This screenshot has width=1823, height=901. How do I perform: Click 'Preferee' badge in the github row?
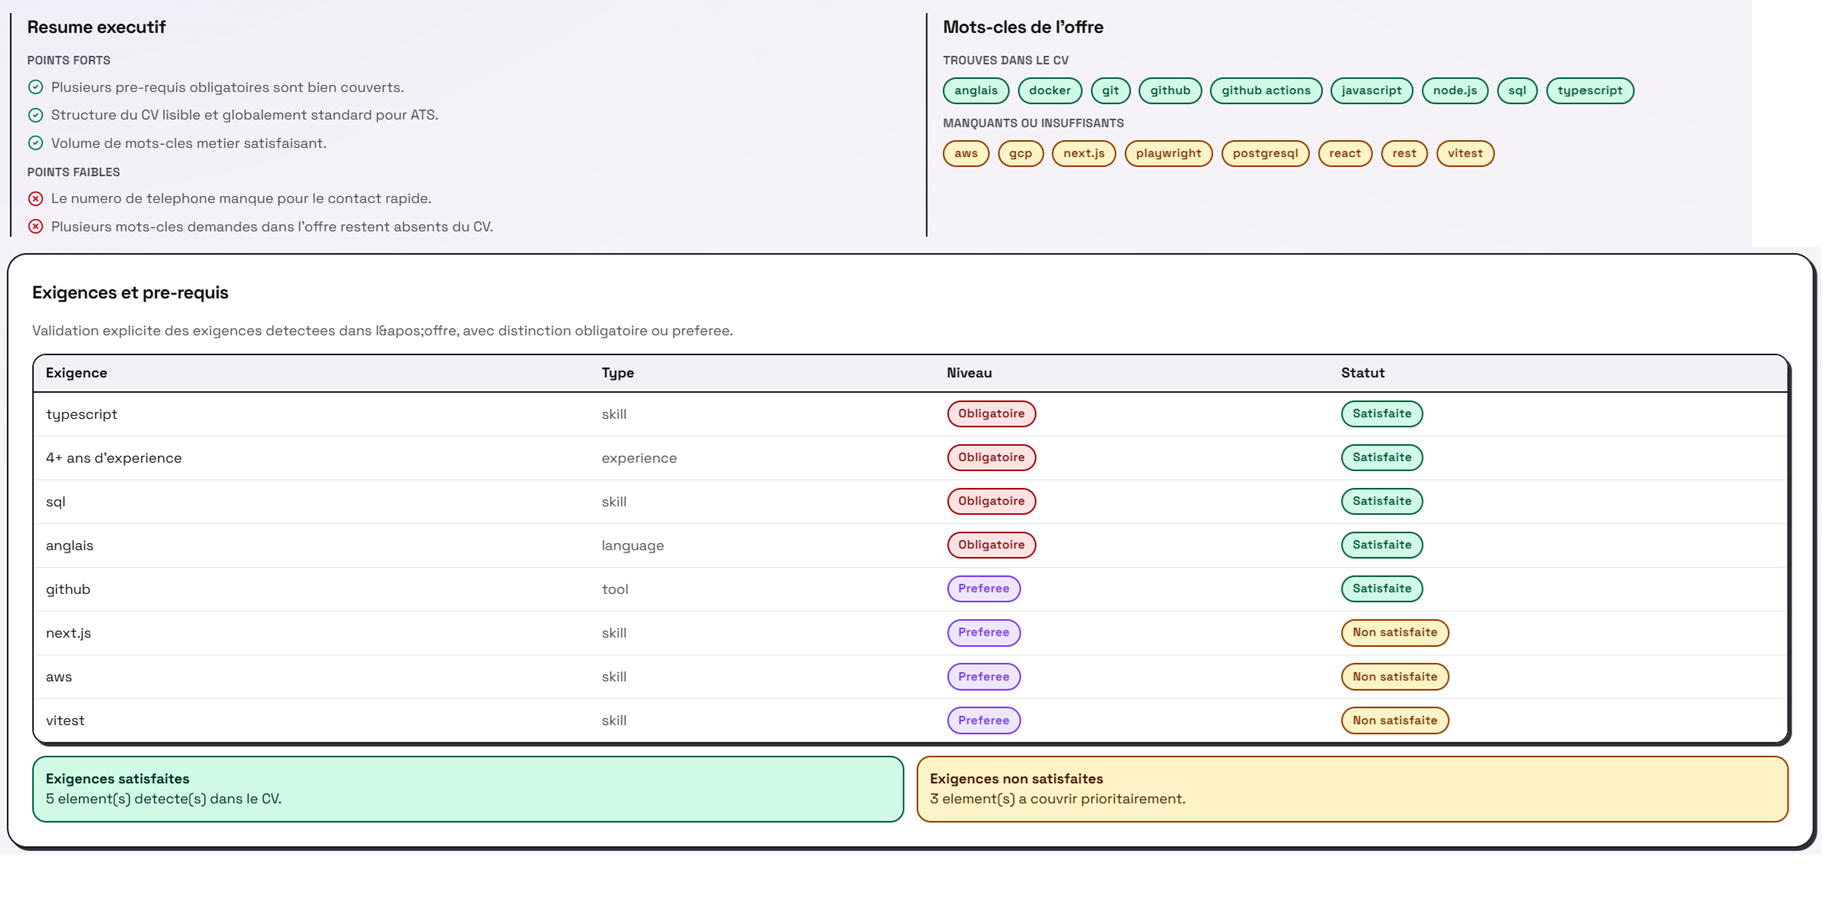[984, 589]
